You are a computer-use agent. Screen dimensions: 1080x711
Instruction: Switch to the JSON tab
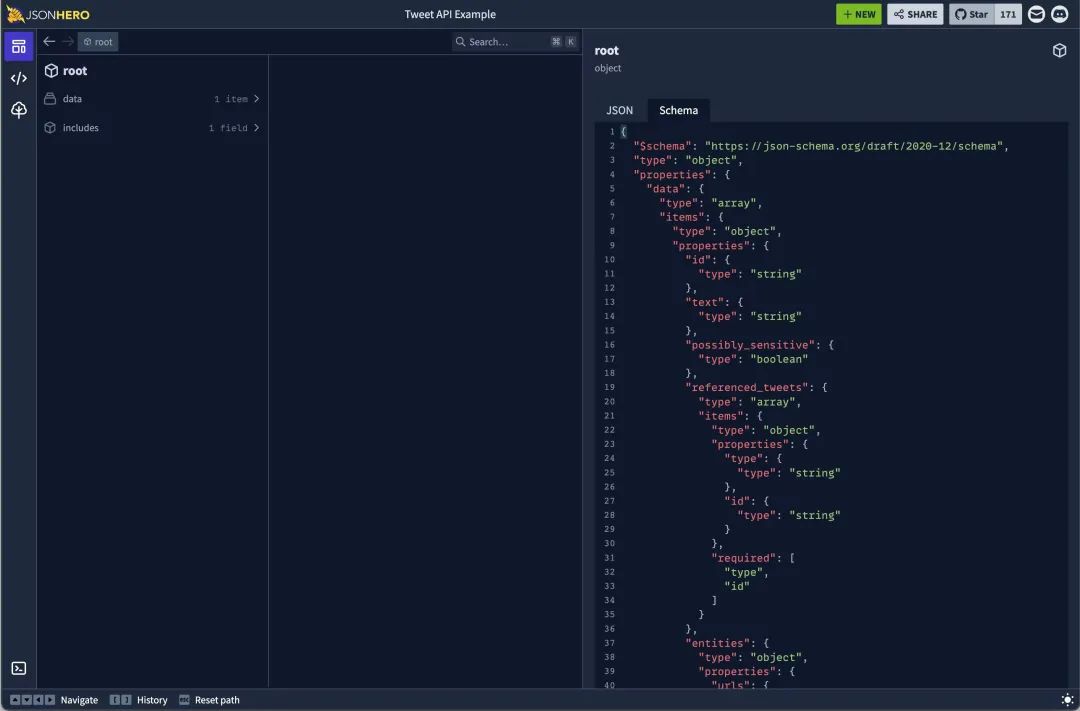coord(619,110)
